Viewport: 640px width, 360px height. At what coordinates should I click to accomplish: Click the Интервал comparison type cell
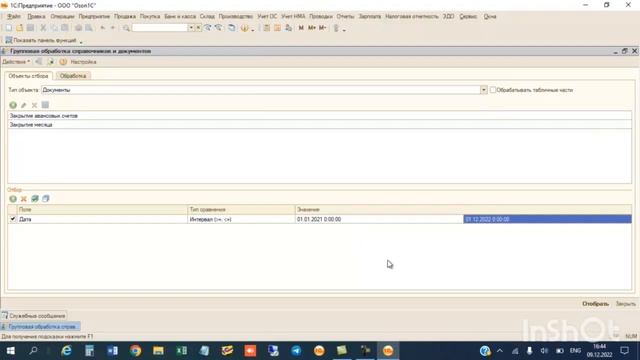coord(241,219)
